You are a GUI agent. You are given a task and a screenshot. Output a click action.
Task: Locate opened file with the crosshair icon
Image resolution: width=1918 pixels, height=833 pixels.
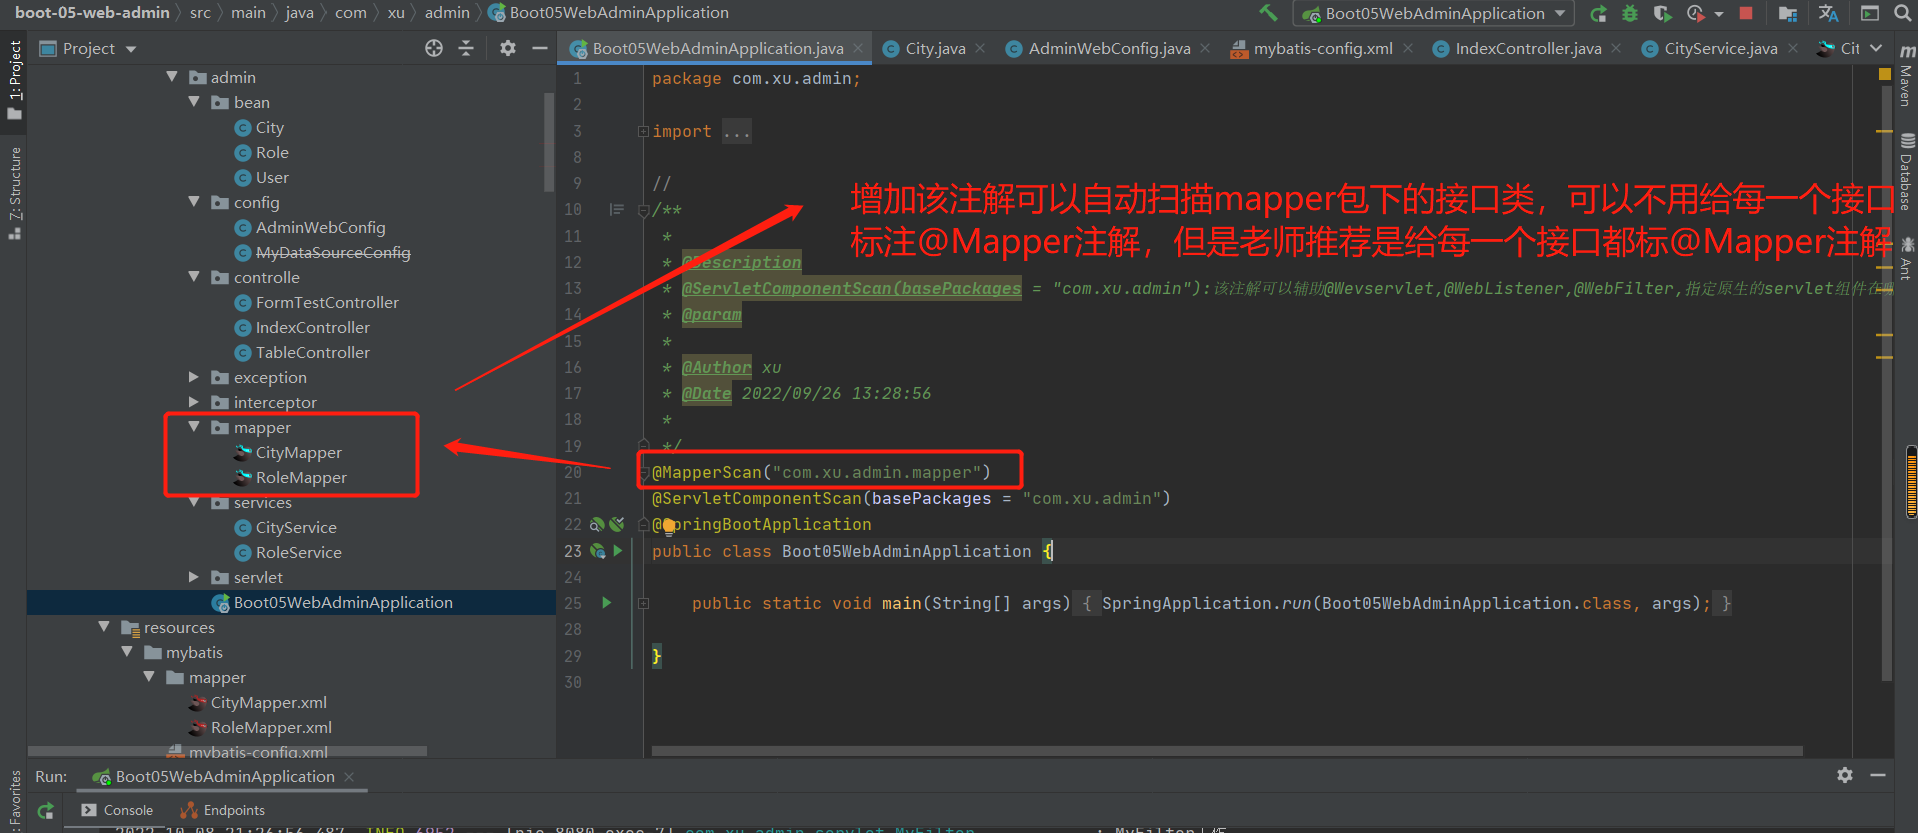pyautogui.click(x=434, y=48)
